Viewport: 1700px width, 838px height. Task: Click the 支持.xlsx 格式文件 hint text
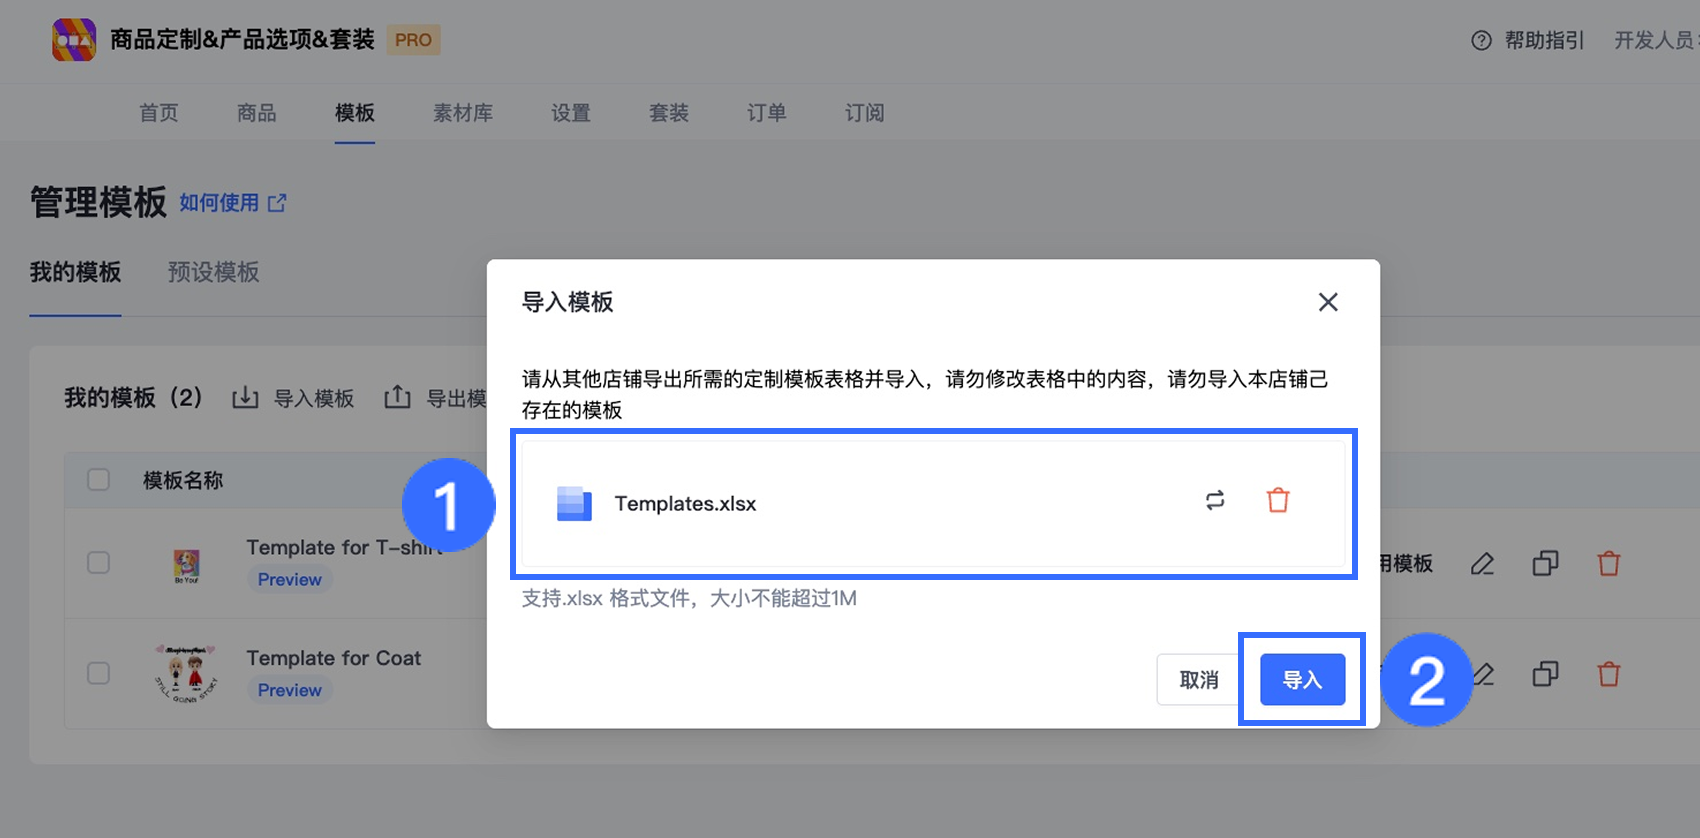[689, 598]
